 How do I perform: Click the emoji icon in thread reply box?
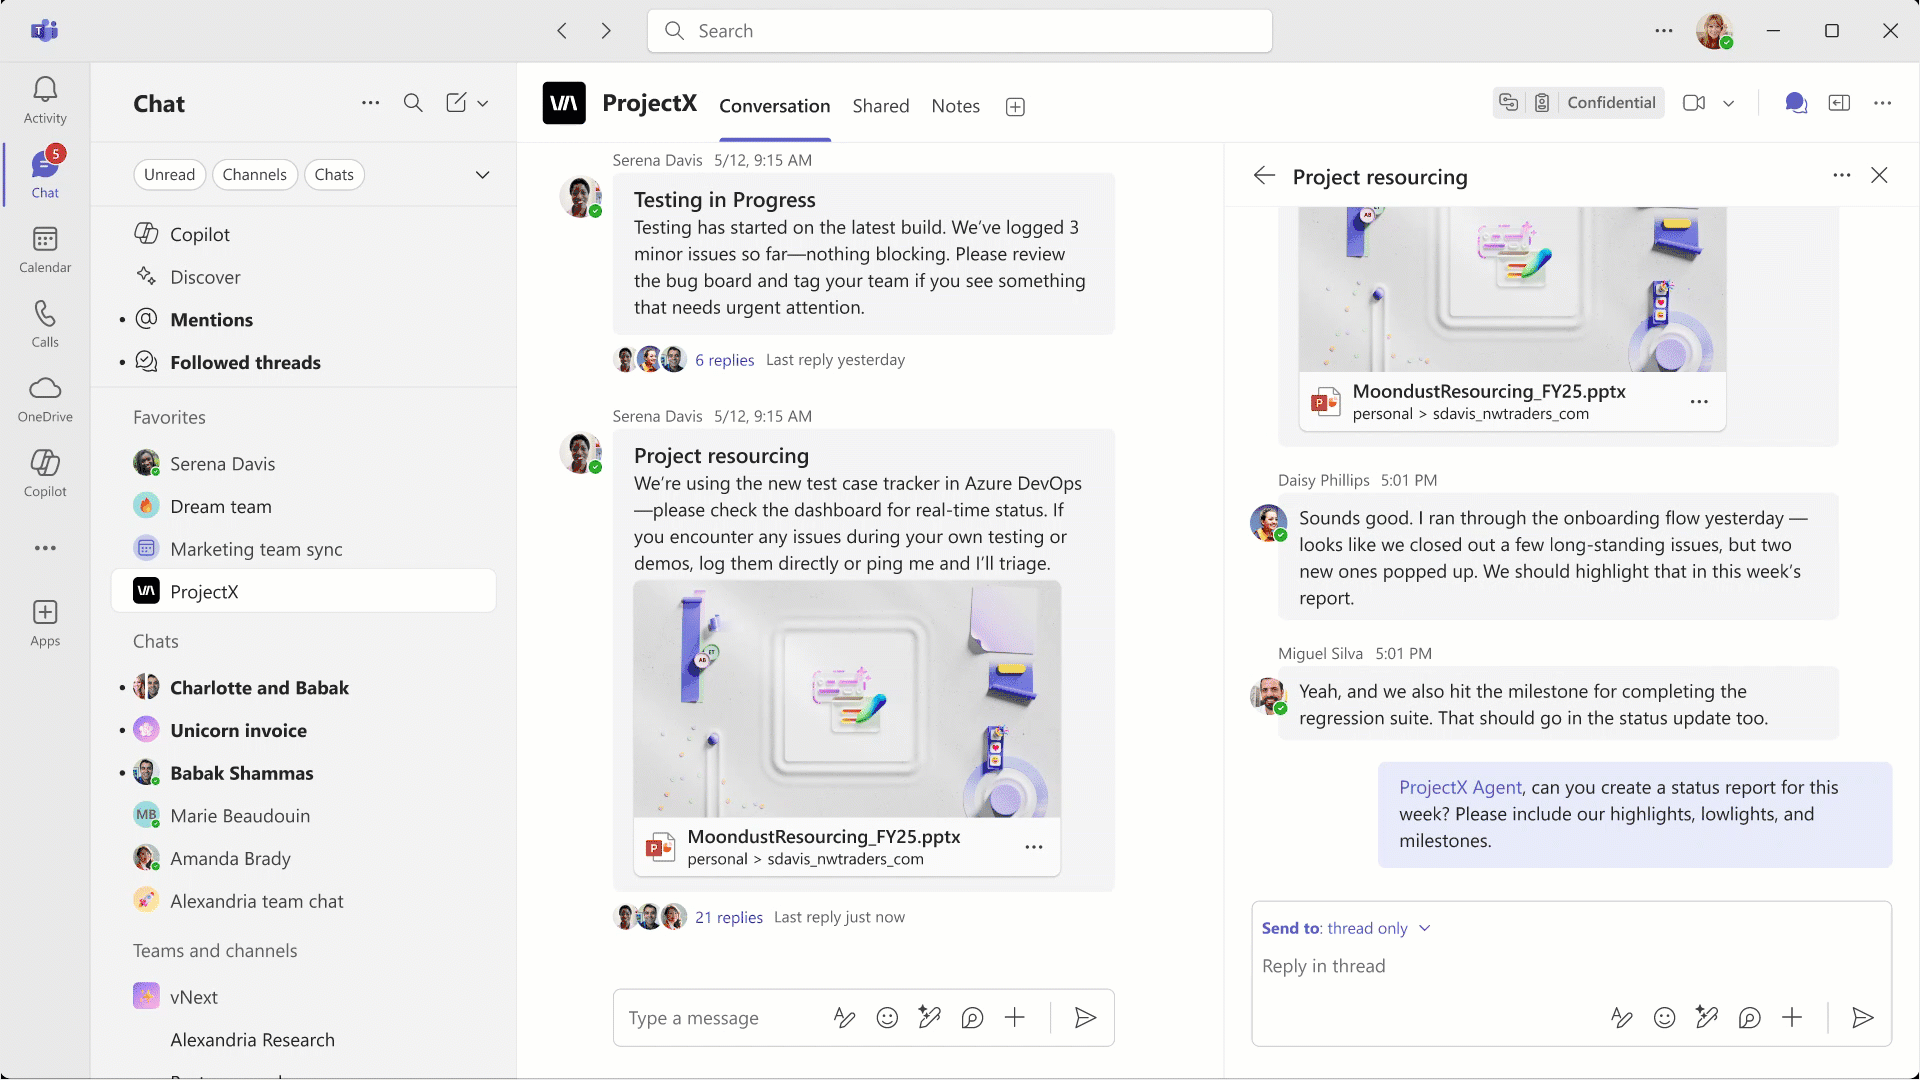1664,1018
